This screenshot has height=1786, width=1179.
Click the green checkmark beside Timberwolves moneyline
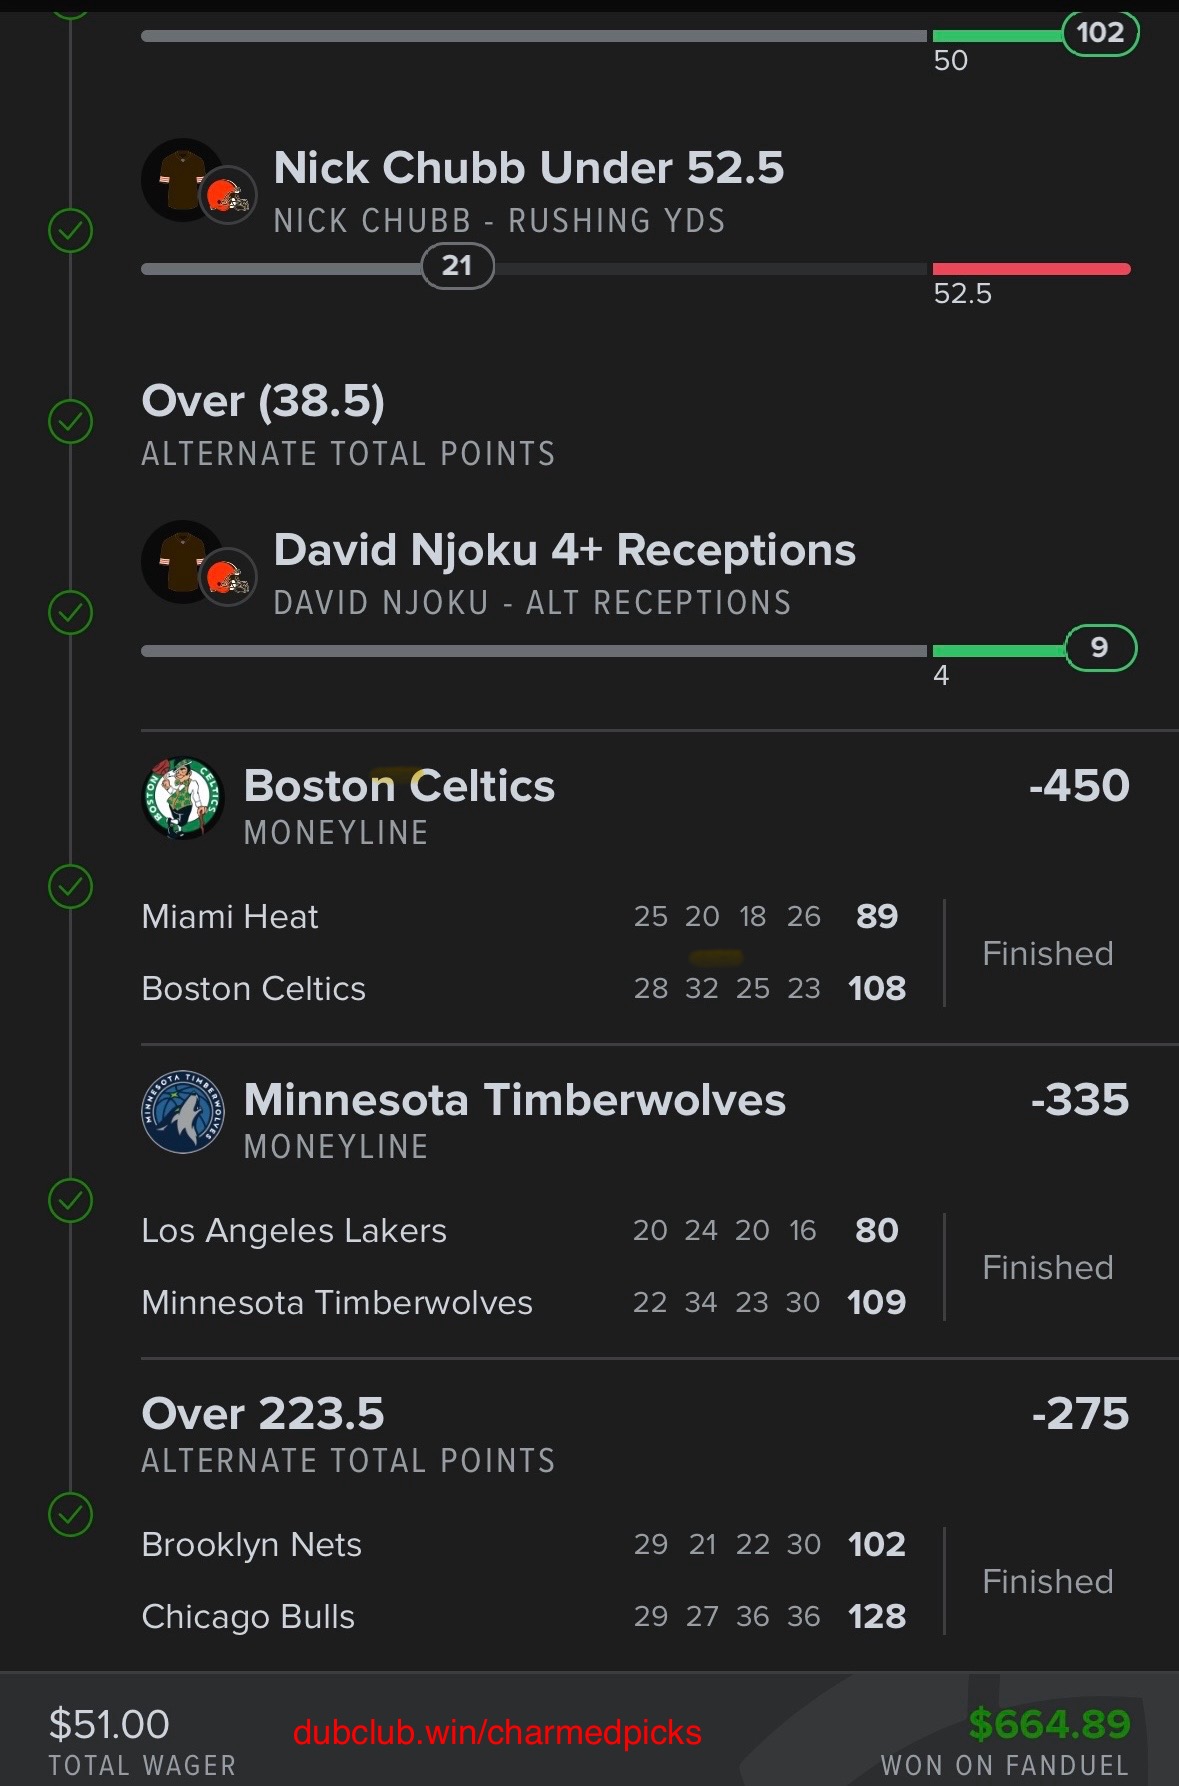70,1201
